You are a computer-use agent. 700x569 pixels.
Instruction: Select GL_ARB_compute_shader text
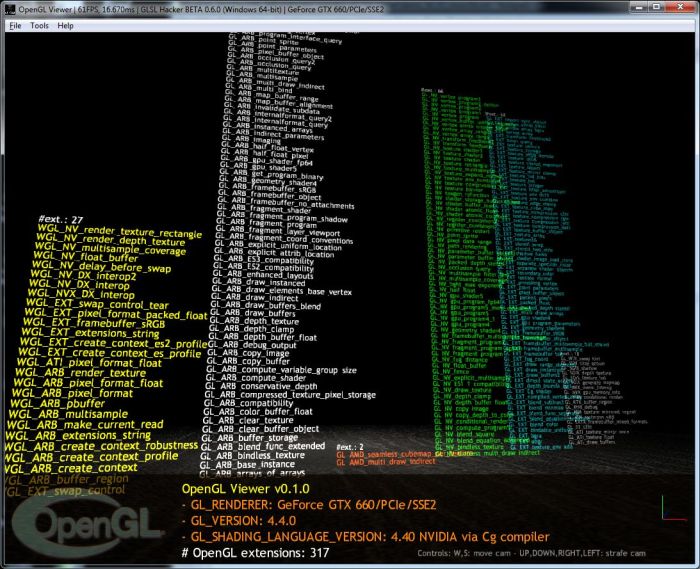click(256, 378)
